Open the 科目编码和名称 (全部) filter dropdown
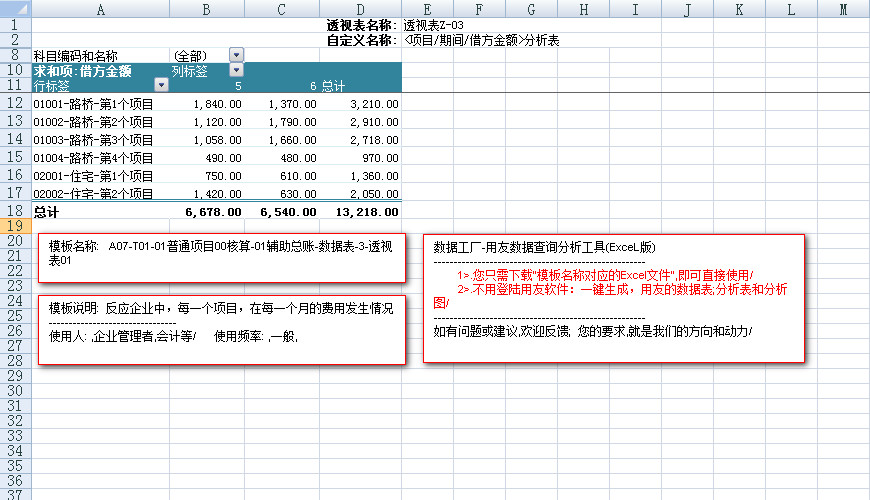The image size is (870, 500). click(x=236, y=55)
